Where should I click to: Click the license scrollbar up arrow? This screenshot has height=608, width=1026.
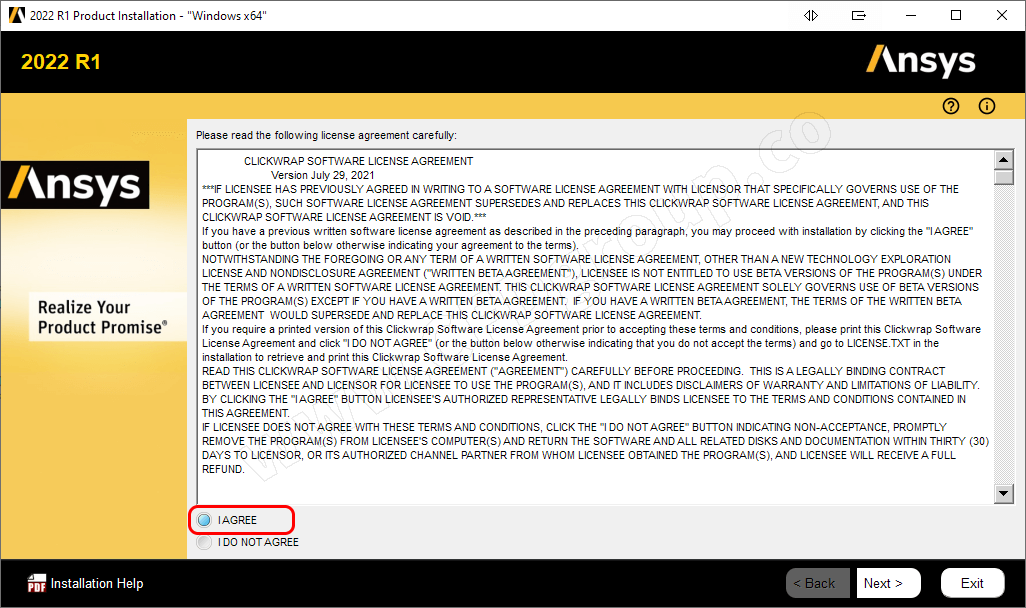click(x=1004, y=160)
